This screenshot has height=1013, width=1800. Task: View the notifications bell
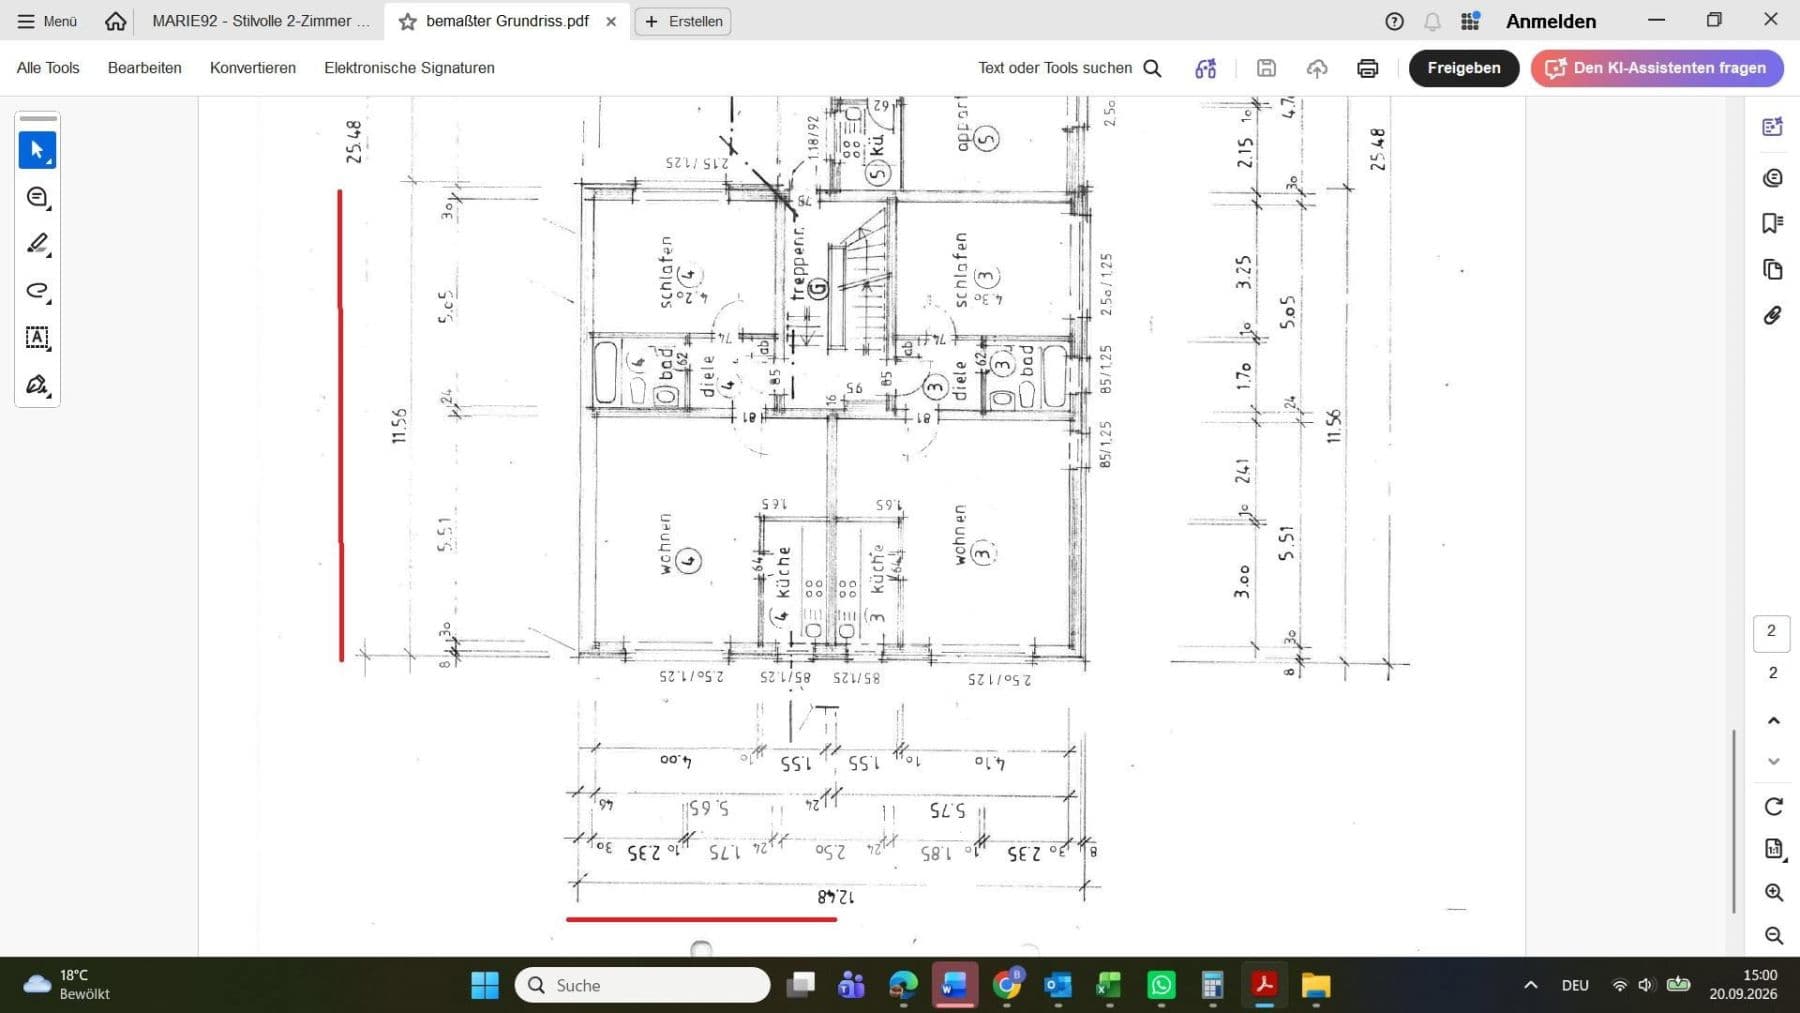1432,21
